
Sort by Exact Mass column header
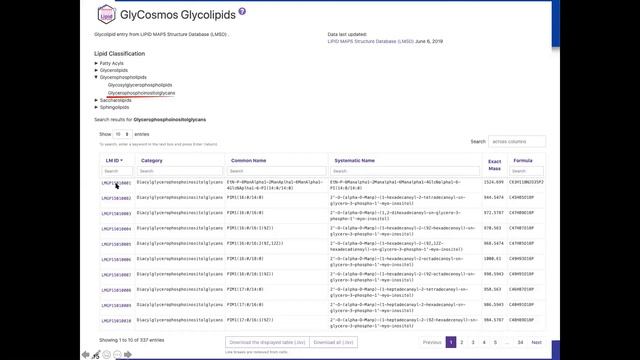(495, 165)
